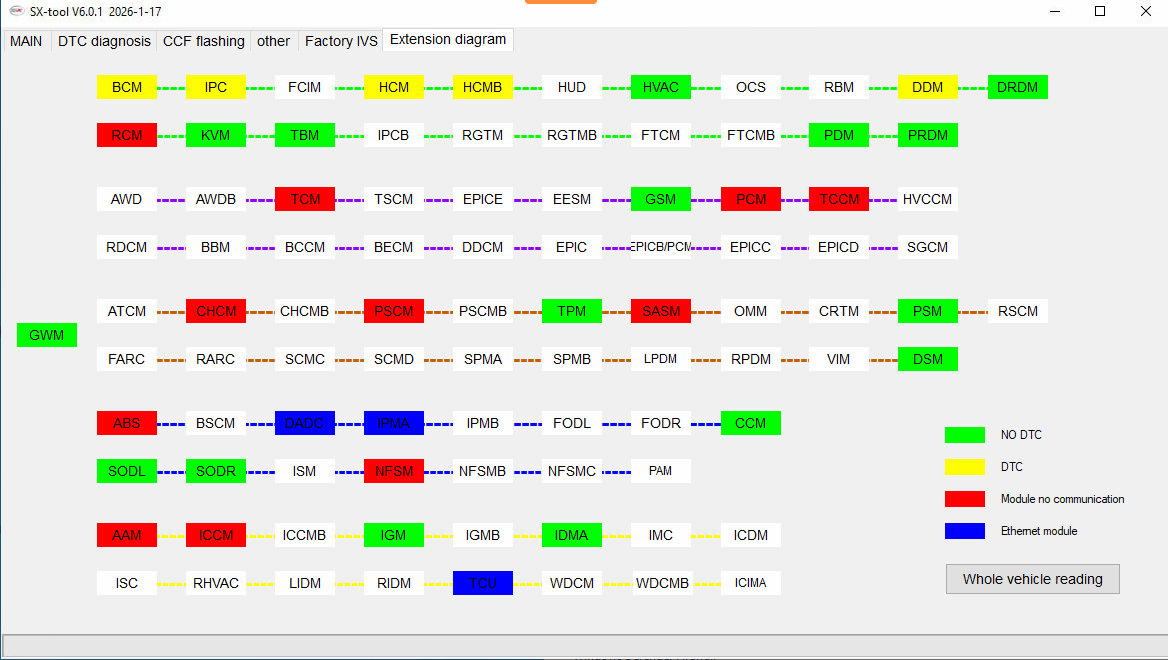Select the green HVAC module
The height and width of the screenshot is (660, 1168).
click(661, 87)
